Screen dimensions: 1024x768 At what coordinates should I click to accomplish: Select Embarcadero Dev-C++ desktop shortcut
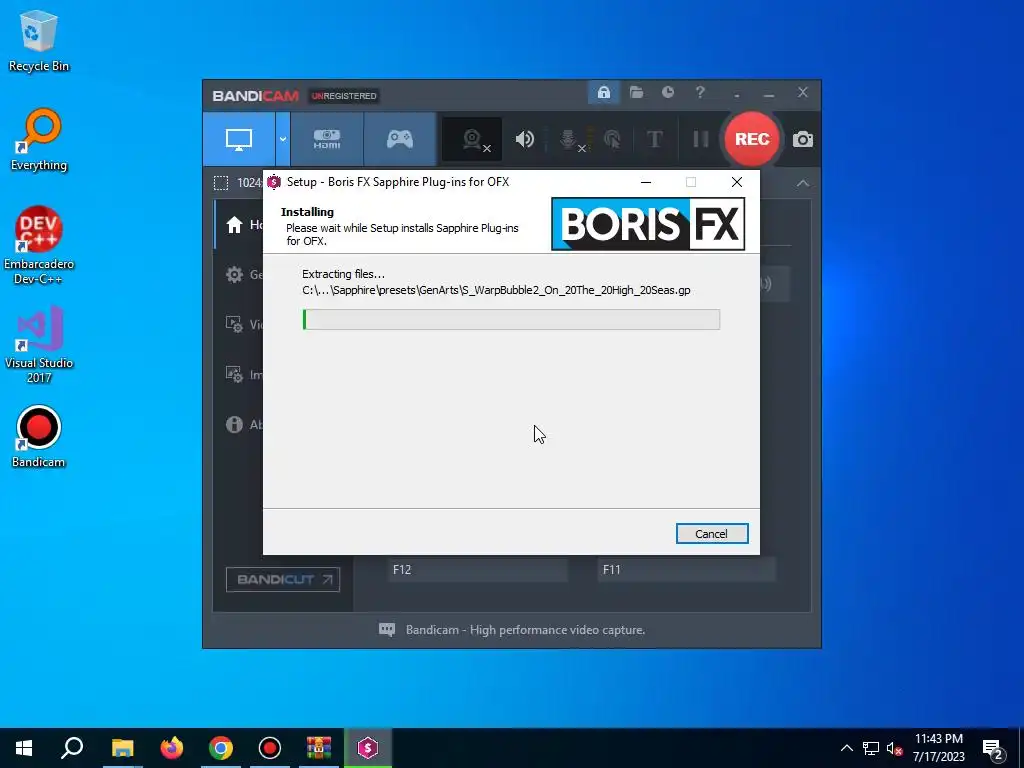(x=39, y=246)
